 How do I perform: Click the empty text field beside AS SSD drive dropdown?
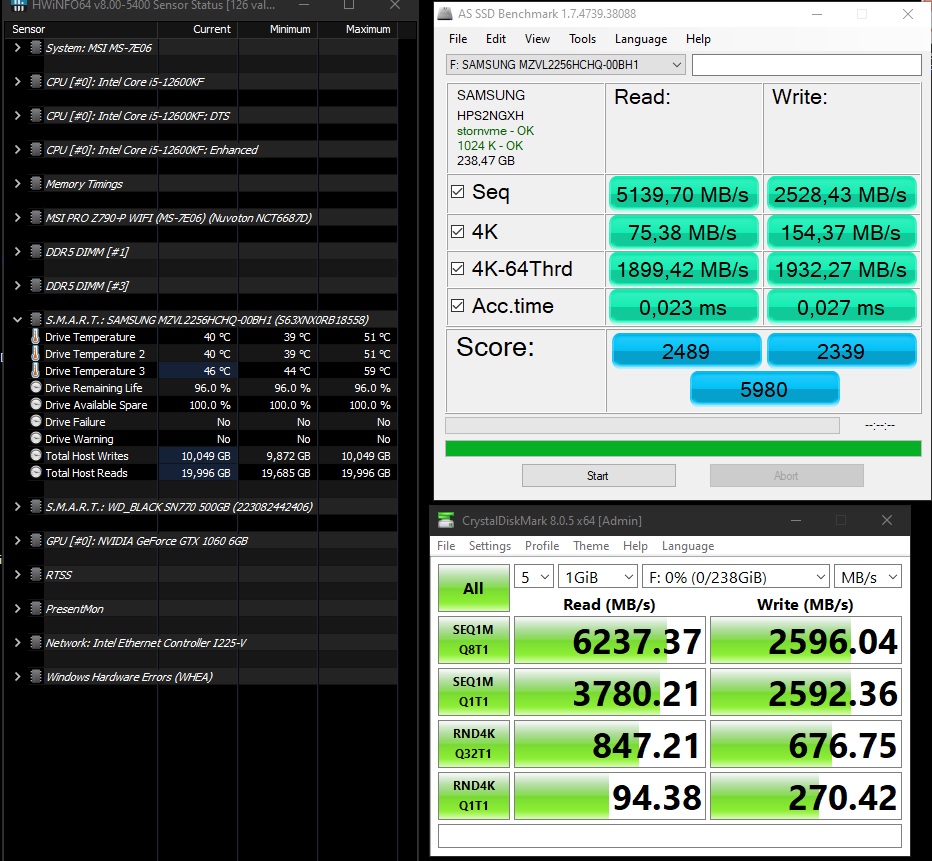pyautogui.click(x=807, y=65)
